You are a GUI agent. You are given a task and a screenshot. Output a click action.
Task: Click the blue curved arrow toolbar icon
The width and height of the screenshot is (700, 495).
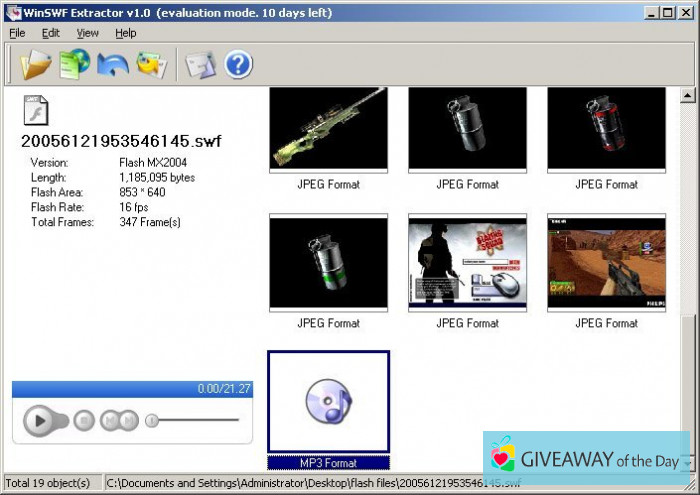(113, 65)
